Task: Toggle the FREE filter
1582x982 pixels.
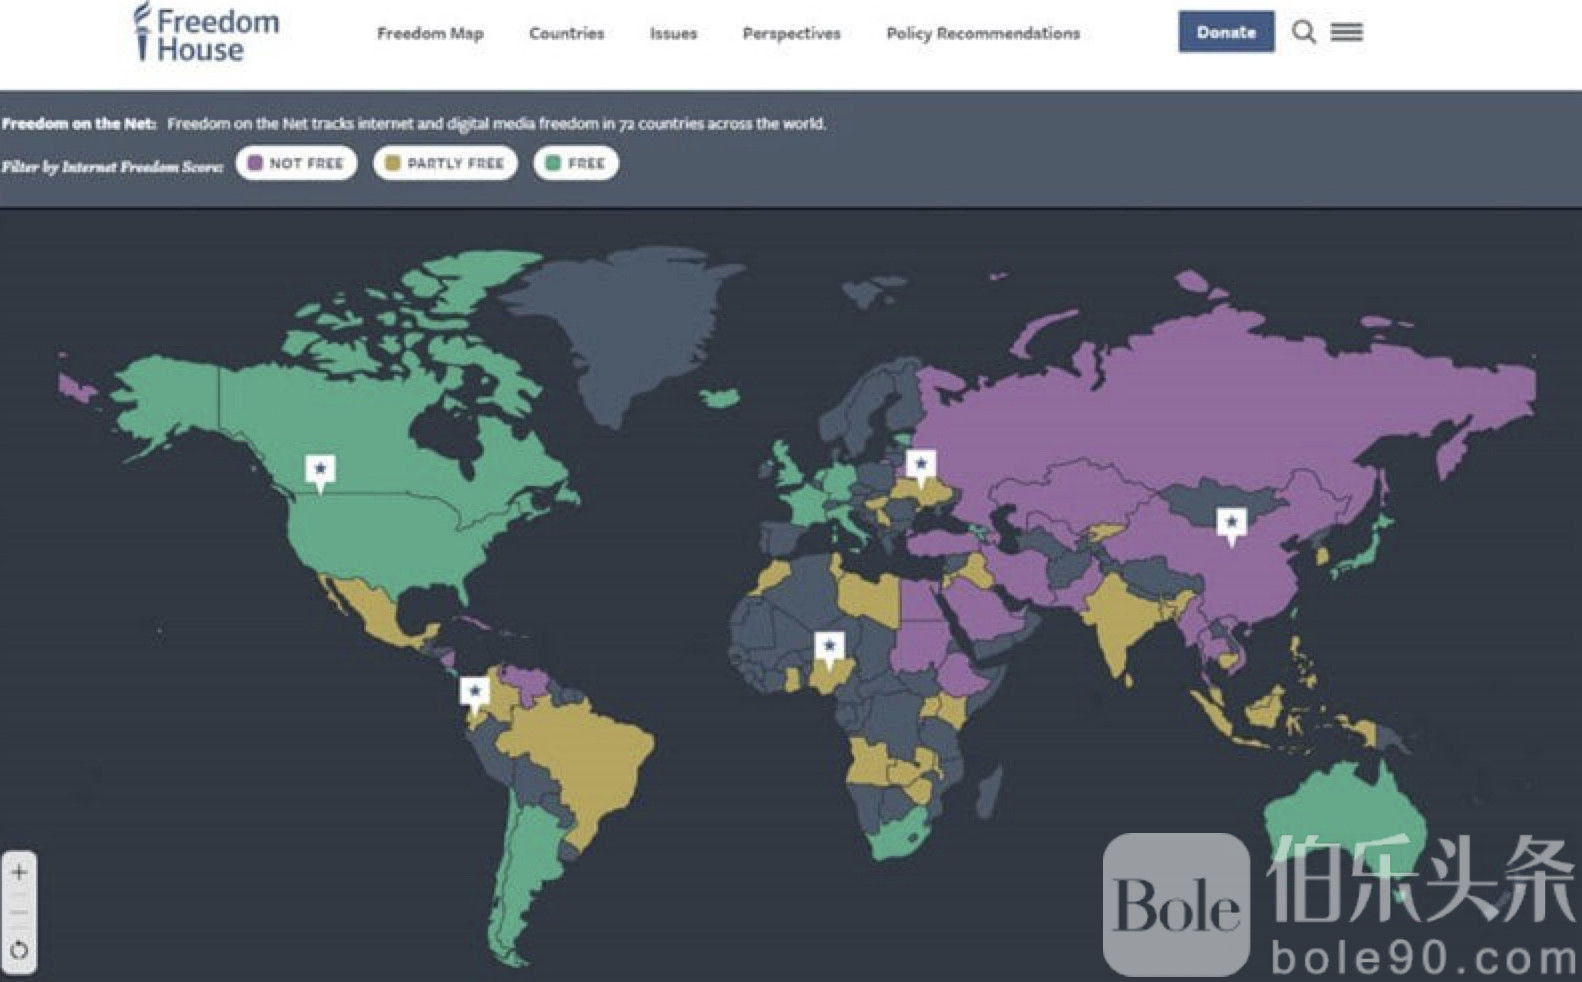Action: (x=576, y=163)
